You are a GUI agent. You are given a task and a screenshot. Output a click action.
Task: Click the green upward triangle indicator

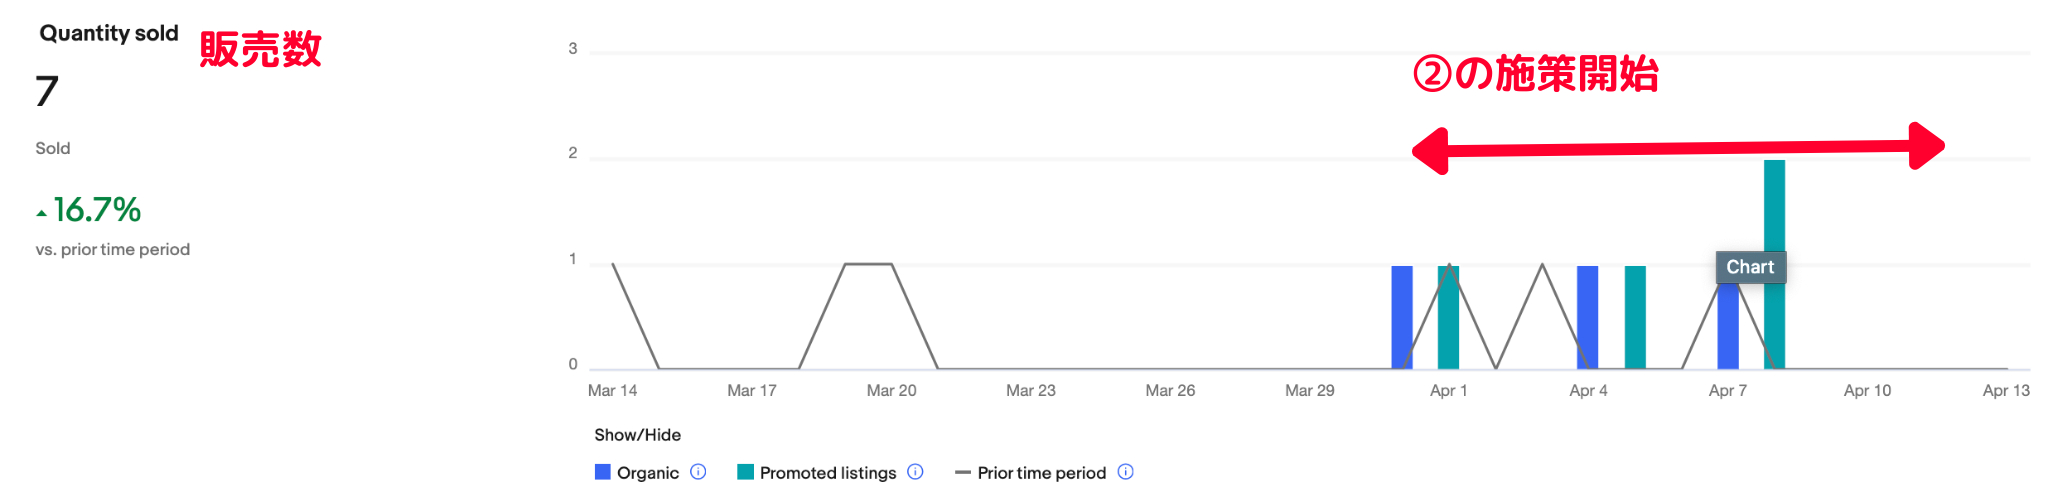point(41,213)
